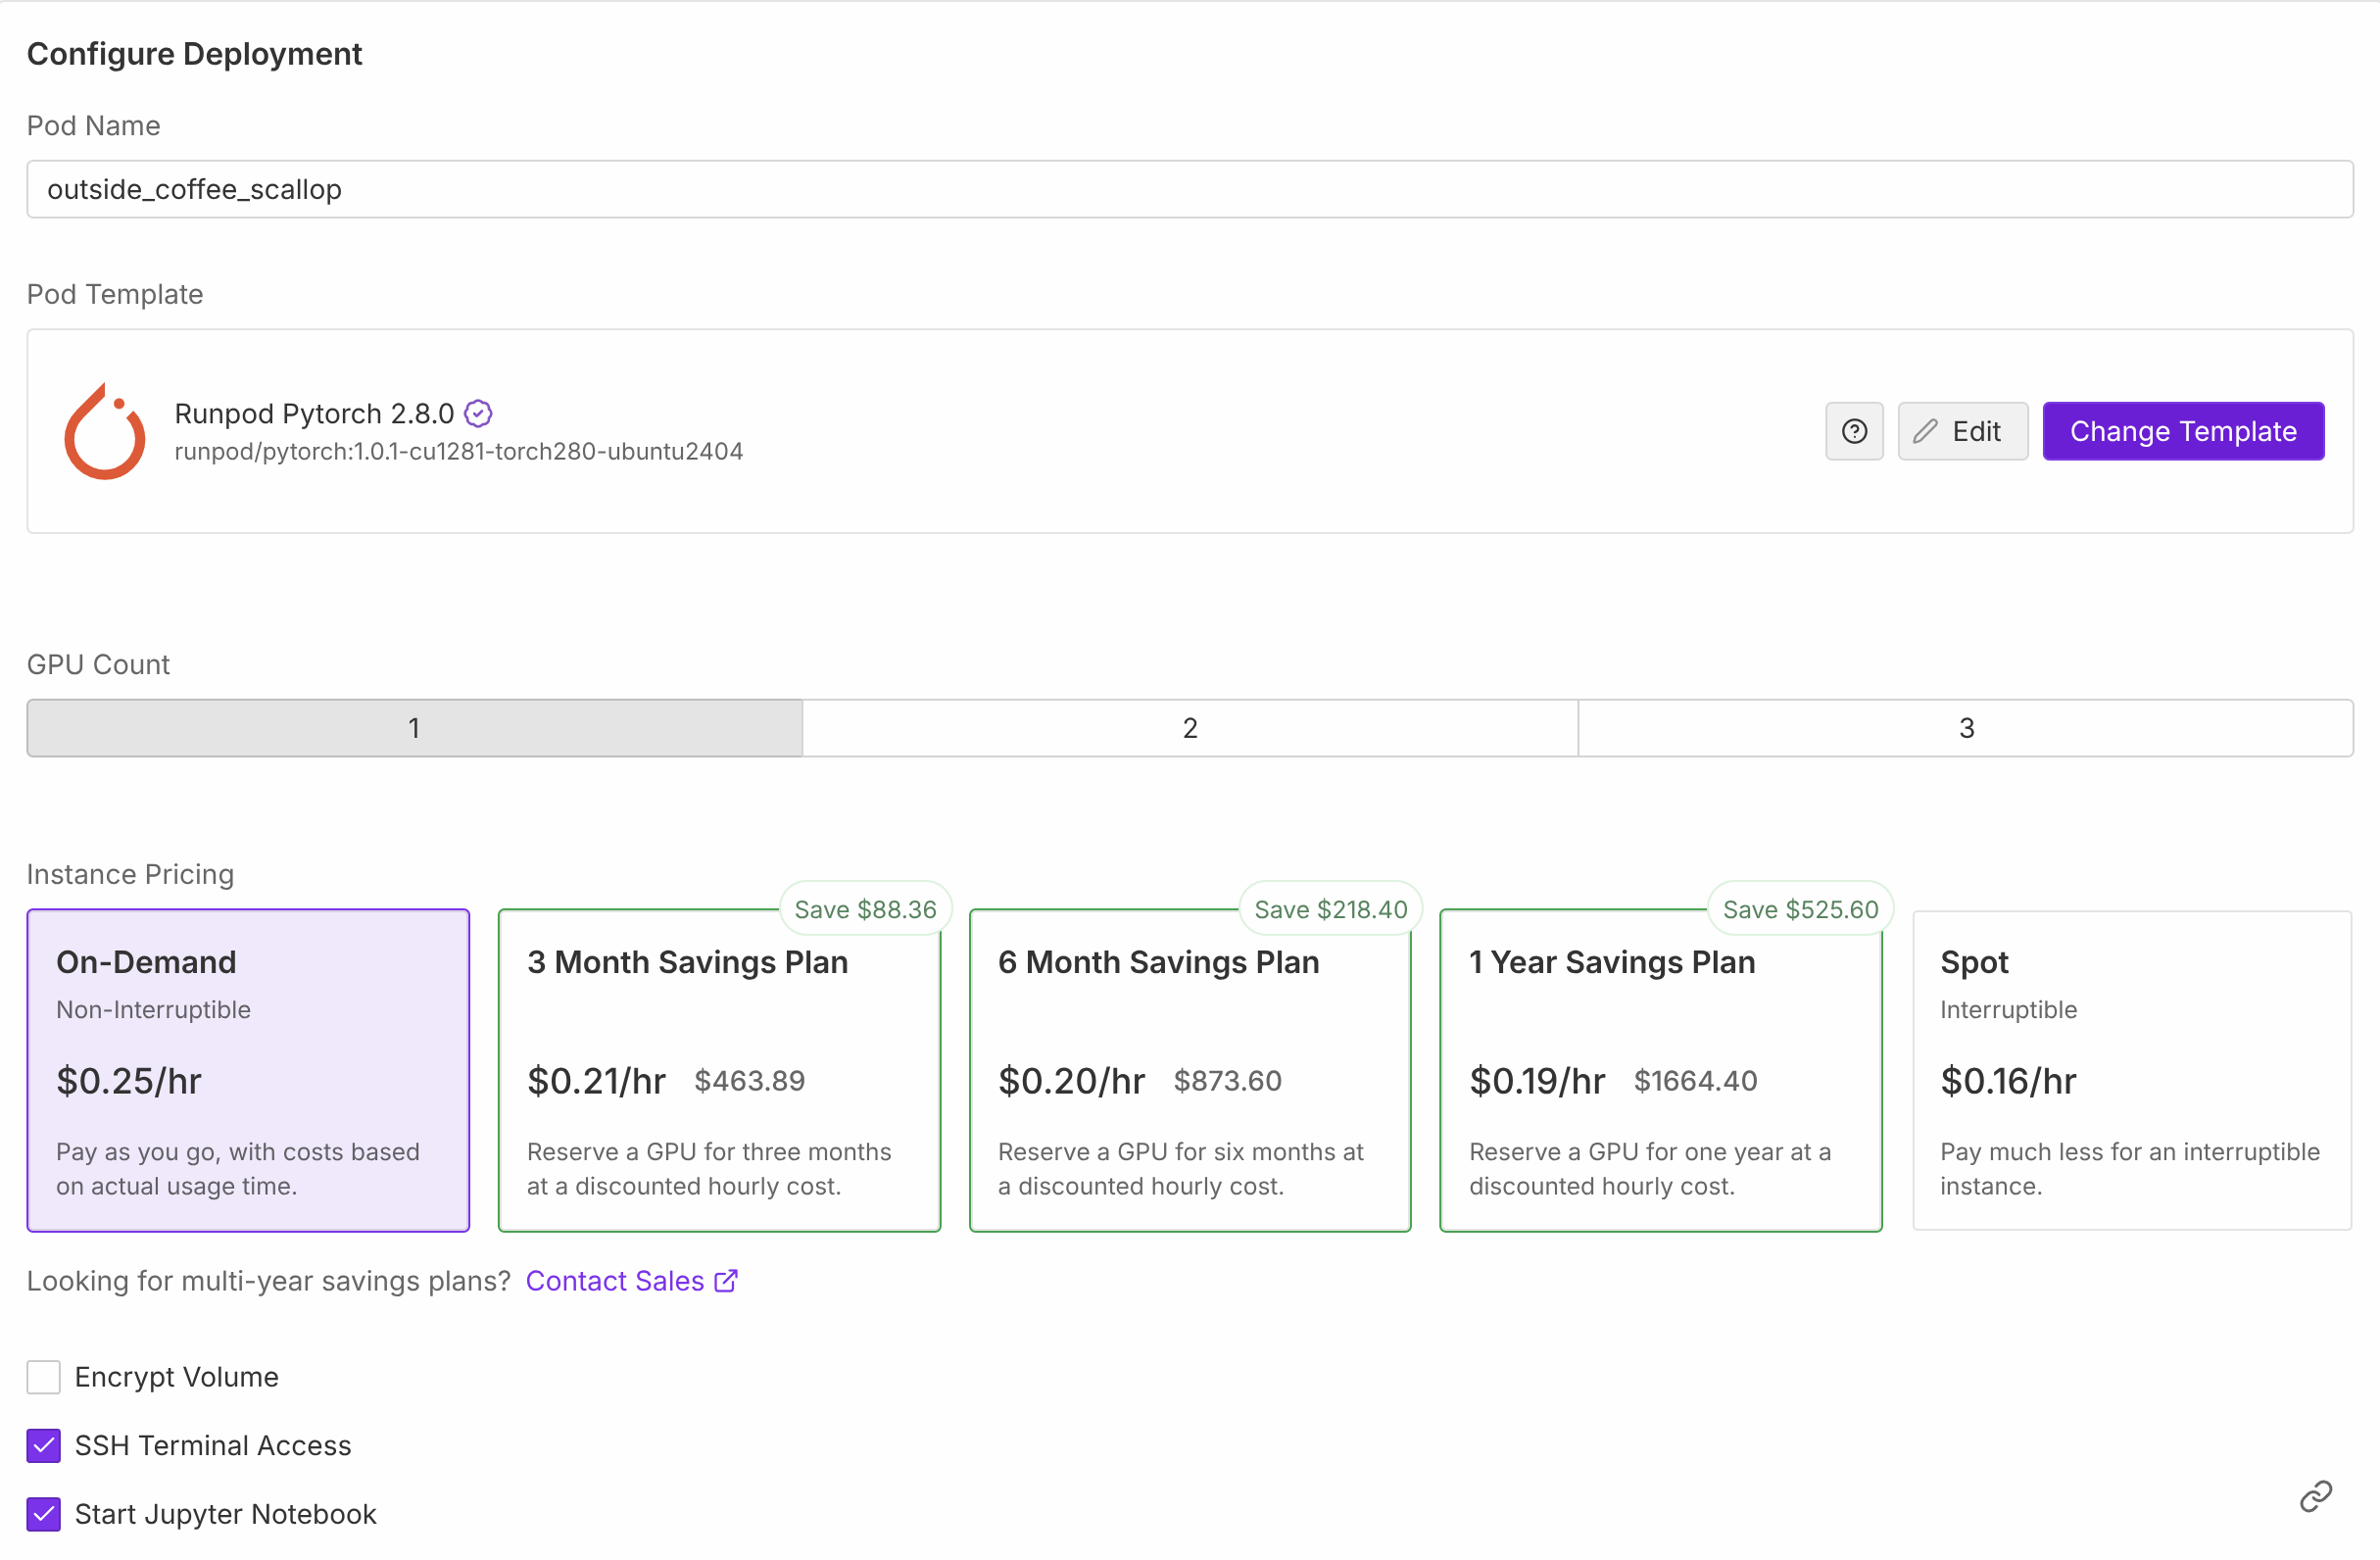
Task: Select the 1 Year Savings Plan
Action: point(1661,1070)
